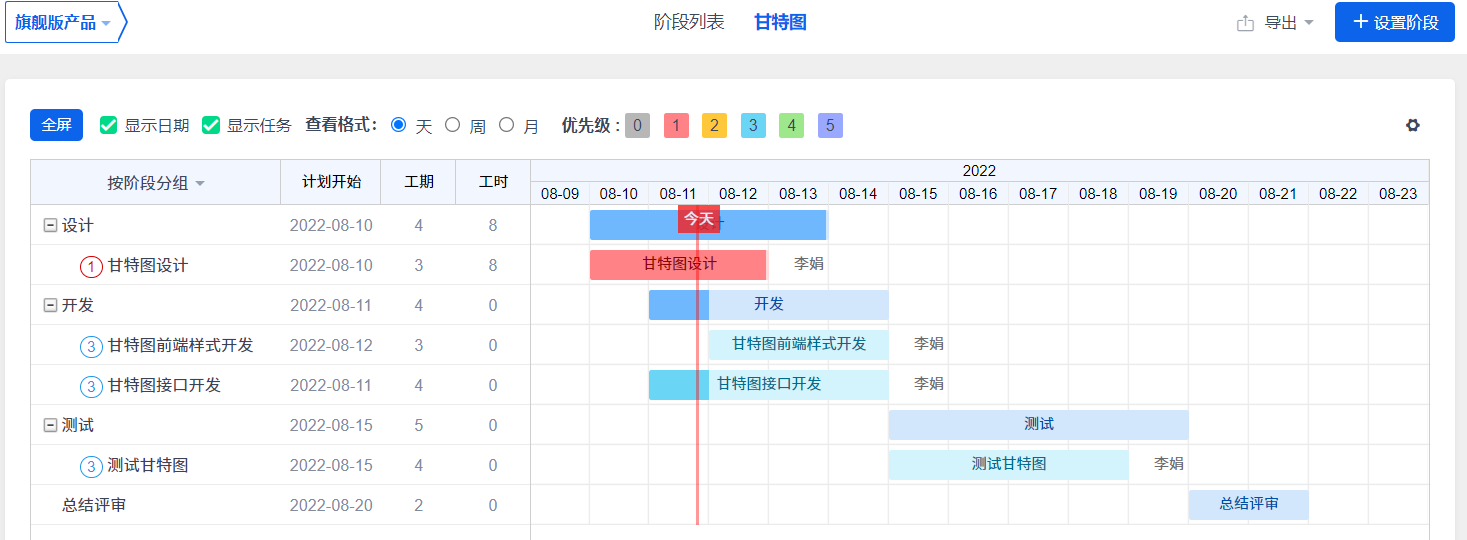1467x540 pixels.
Task: Click the 总结评审 stage name
Action: click(94, 505)
